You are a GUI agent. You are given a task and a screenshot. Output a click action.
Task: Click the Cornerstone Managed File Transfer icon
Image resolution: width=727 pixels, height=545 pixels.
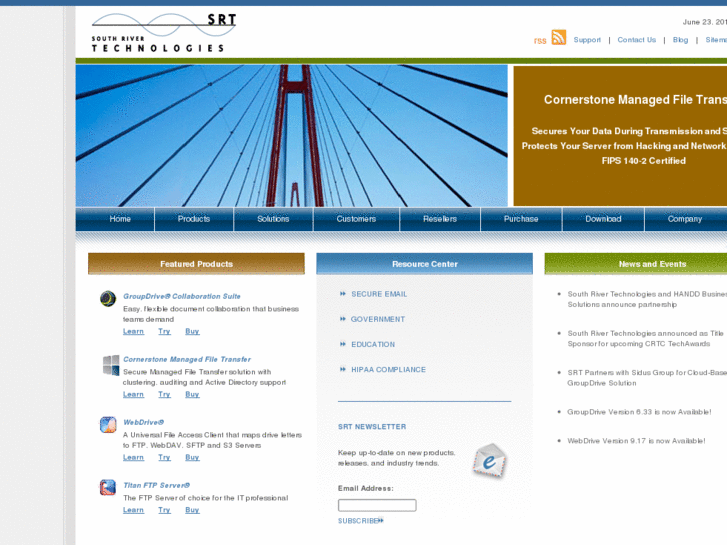[111, 365]
